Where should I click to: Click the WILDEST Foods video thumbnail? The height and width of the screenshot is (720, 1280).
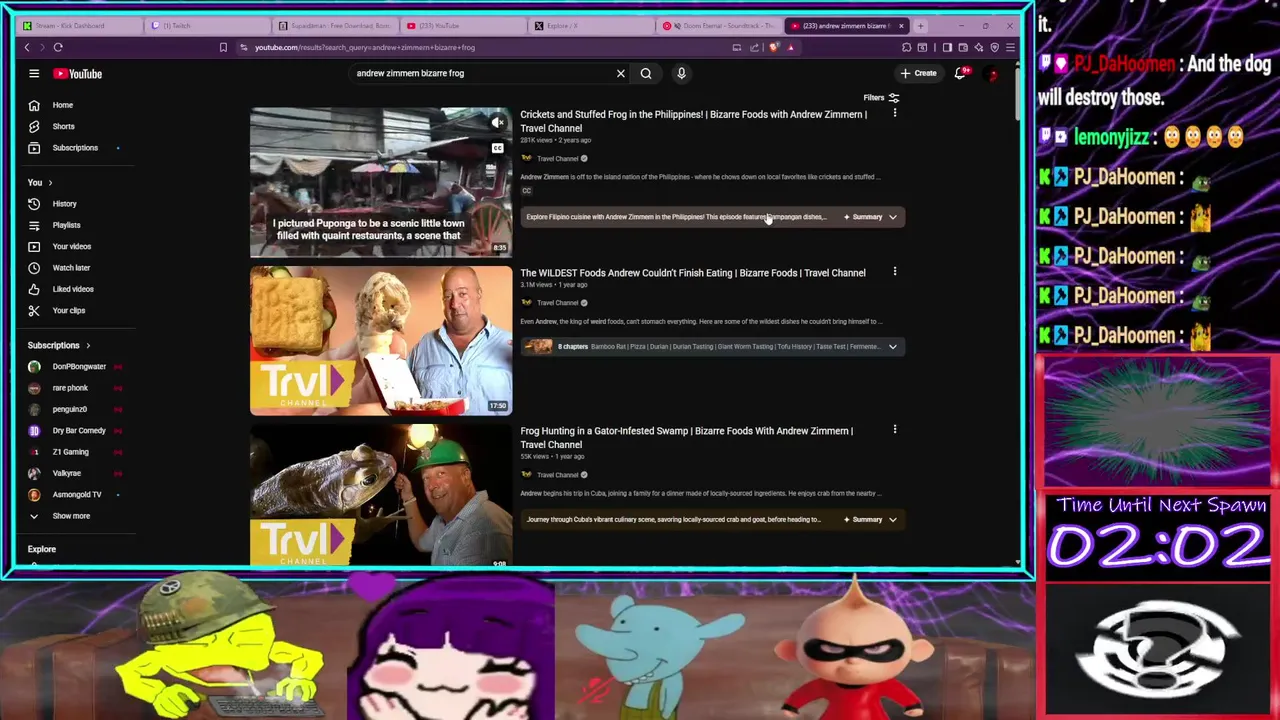[380, 340]
